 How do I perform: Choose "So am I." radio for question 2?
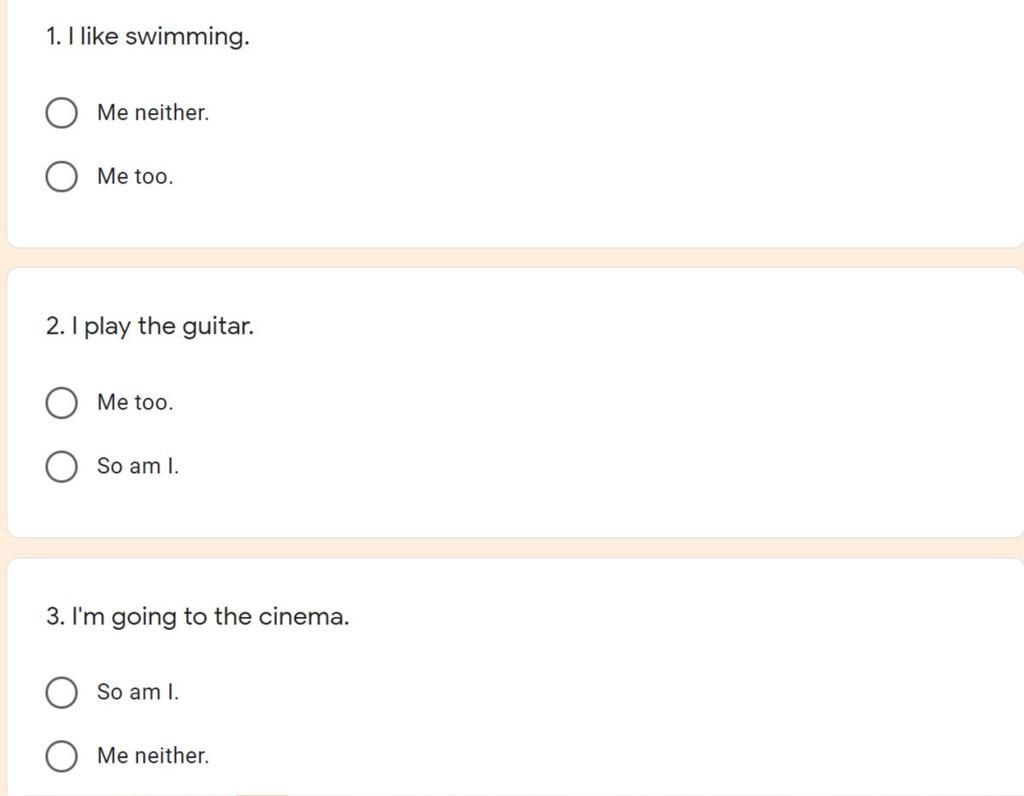coord(61,466)
